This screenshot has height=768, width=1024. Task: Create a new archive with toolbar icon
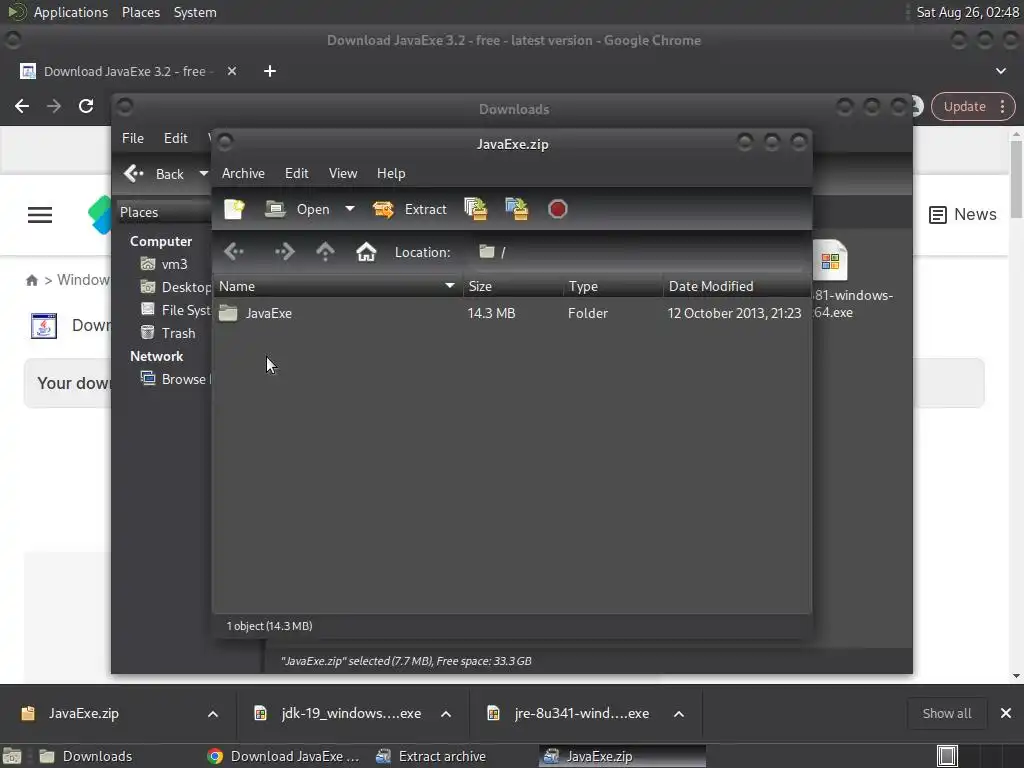234,209
